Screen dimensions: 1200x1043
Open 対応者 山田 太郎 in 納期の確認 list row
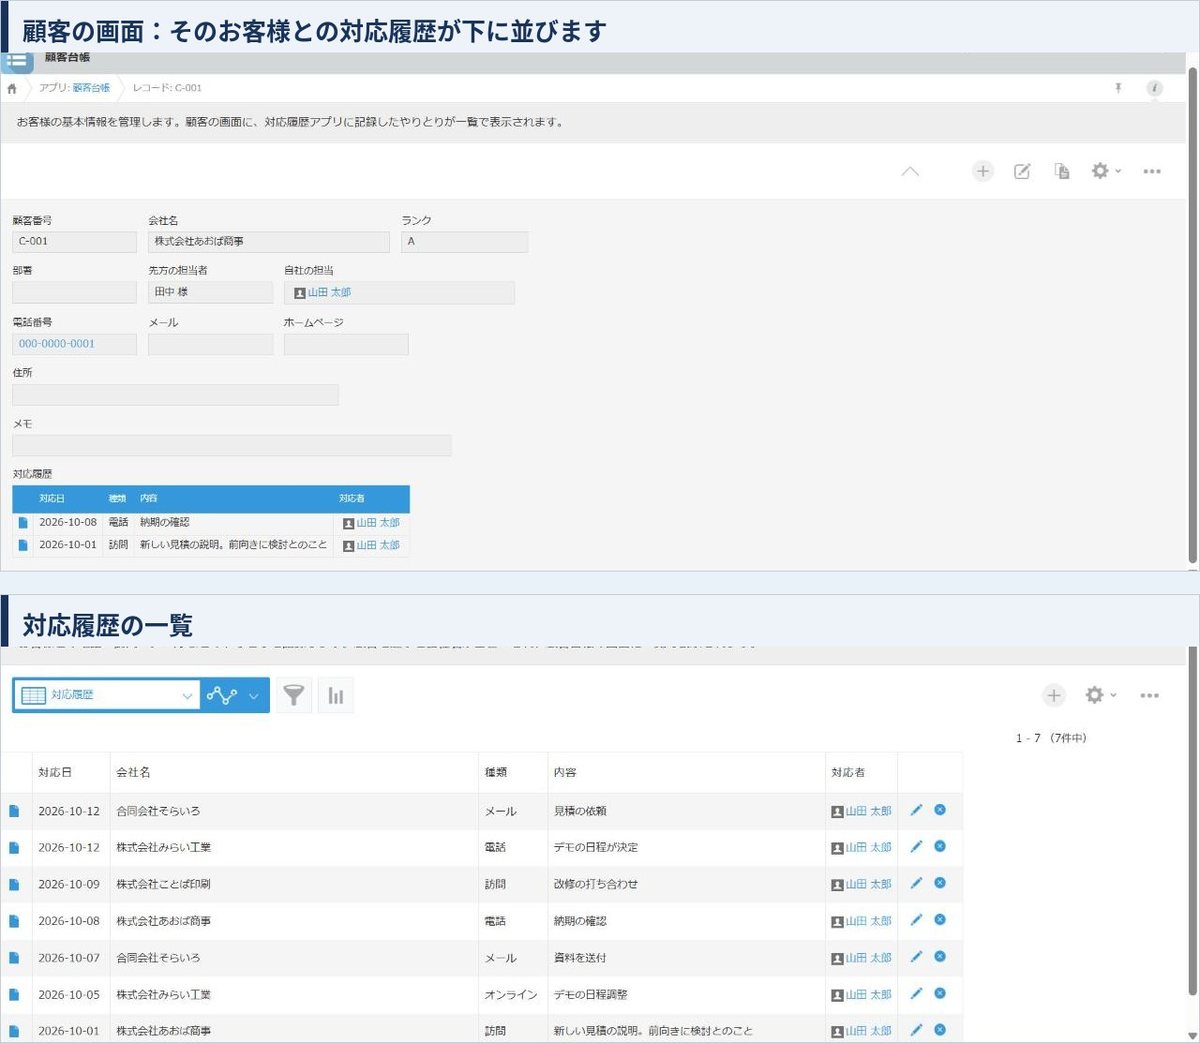pos(868,921)
